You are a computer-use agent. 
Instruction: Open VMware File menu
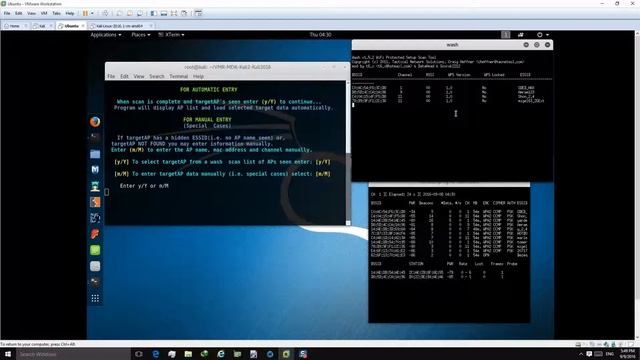(7, 13)
